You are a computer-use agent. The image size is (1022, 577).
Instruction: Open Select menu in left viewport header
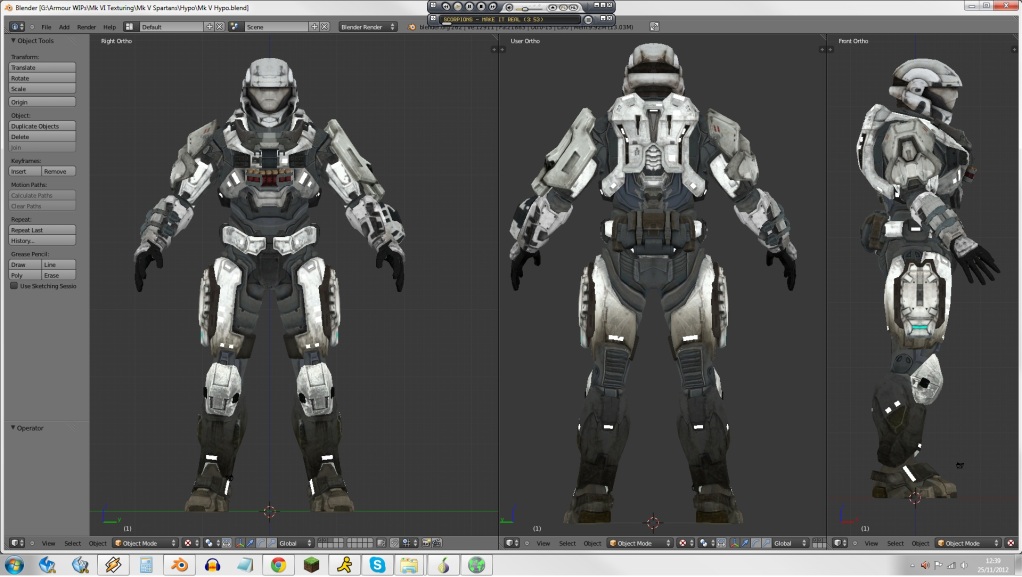point(72,543)
